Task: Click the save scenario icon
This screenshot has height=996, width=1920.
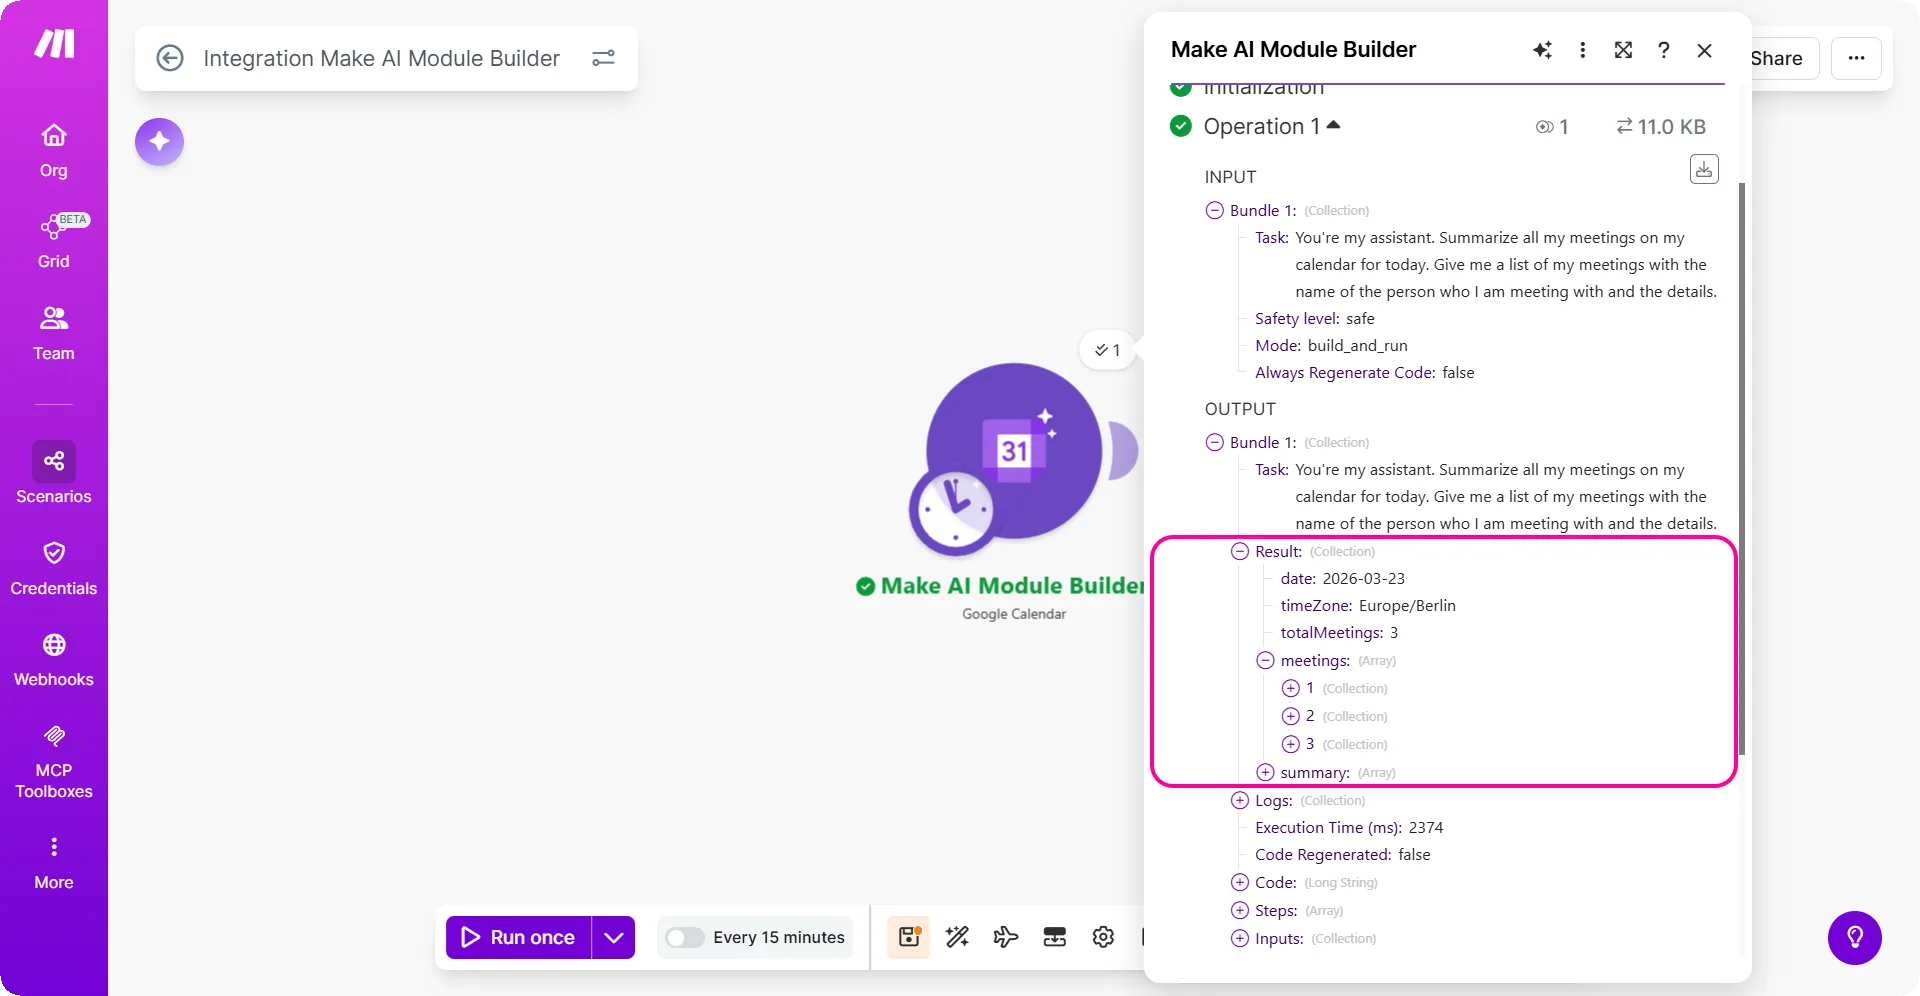Action: [x=909, y=937]
